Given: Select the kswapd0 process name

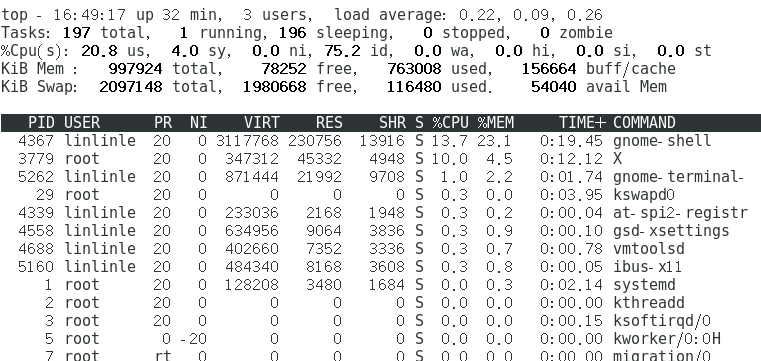Looking at the screenshot, I should tap(644, 195).
